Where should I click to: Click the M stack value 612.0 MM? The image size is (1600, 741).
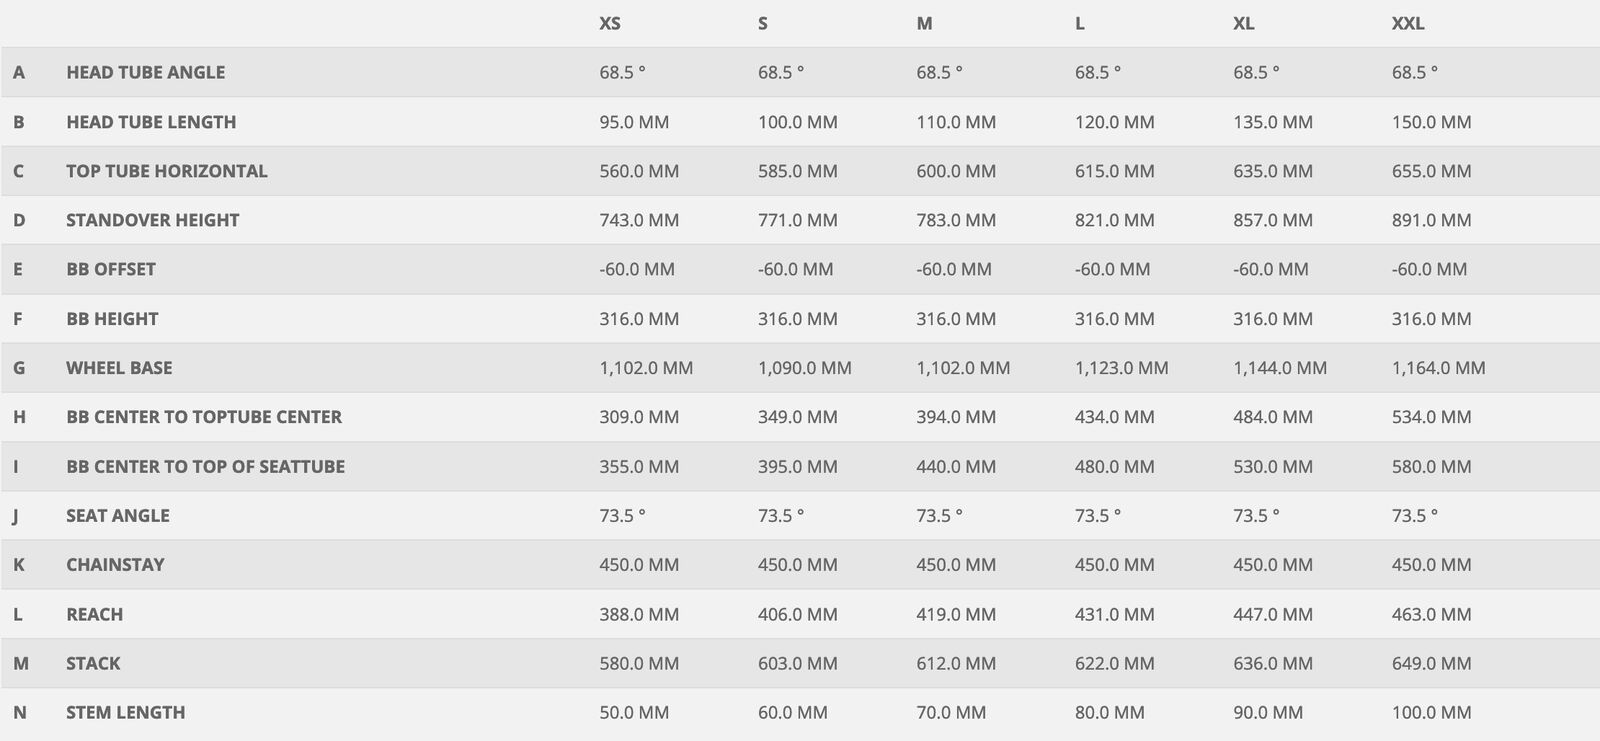[x=956, y=663]
